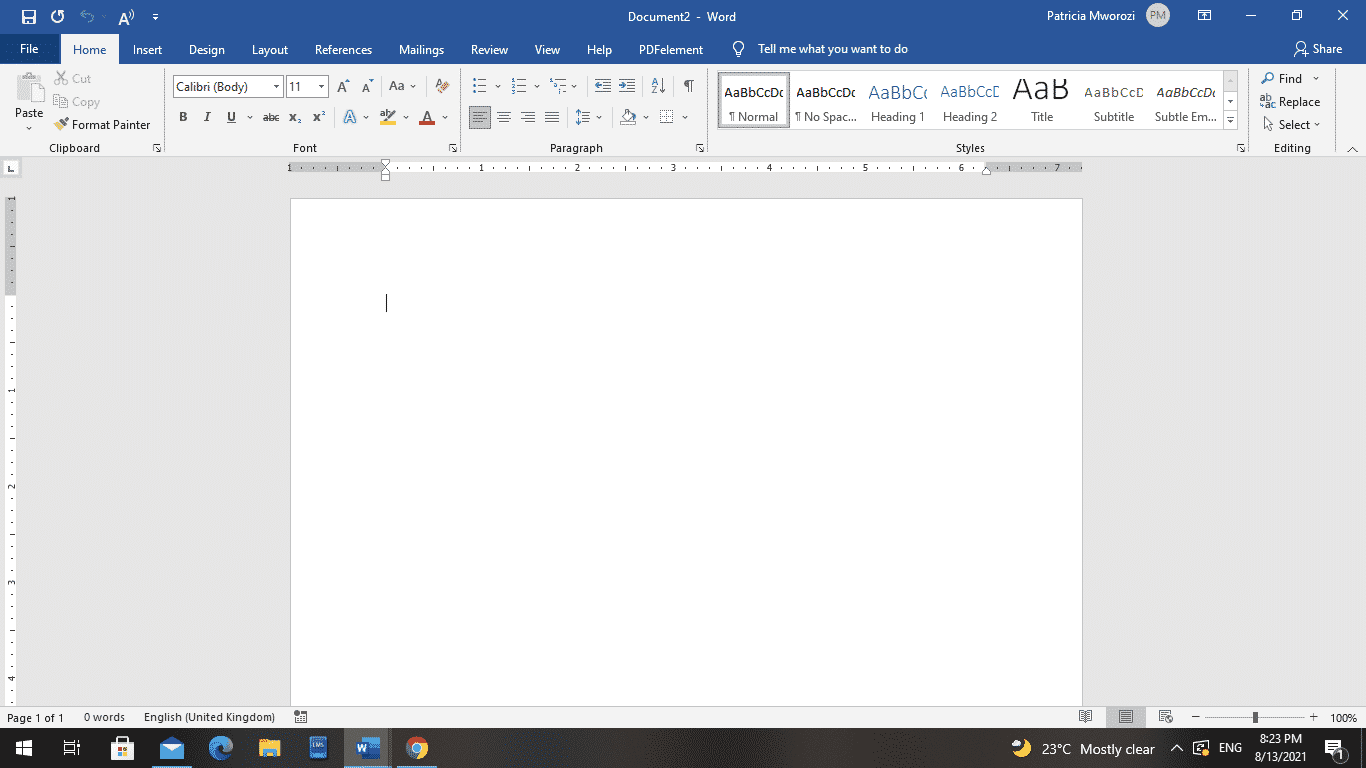The width and height of the screenshot is (1366, 768).
Task: Center align the paragraph
Action: (x=504, y=116)
